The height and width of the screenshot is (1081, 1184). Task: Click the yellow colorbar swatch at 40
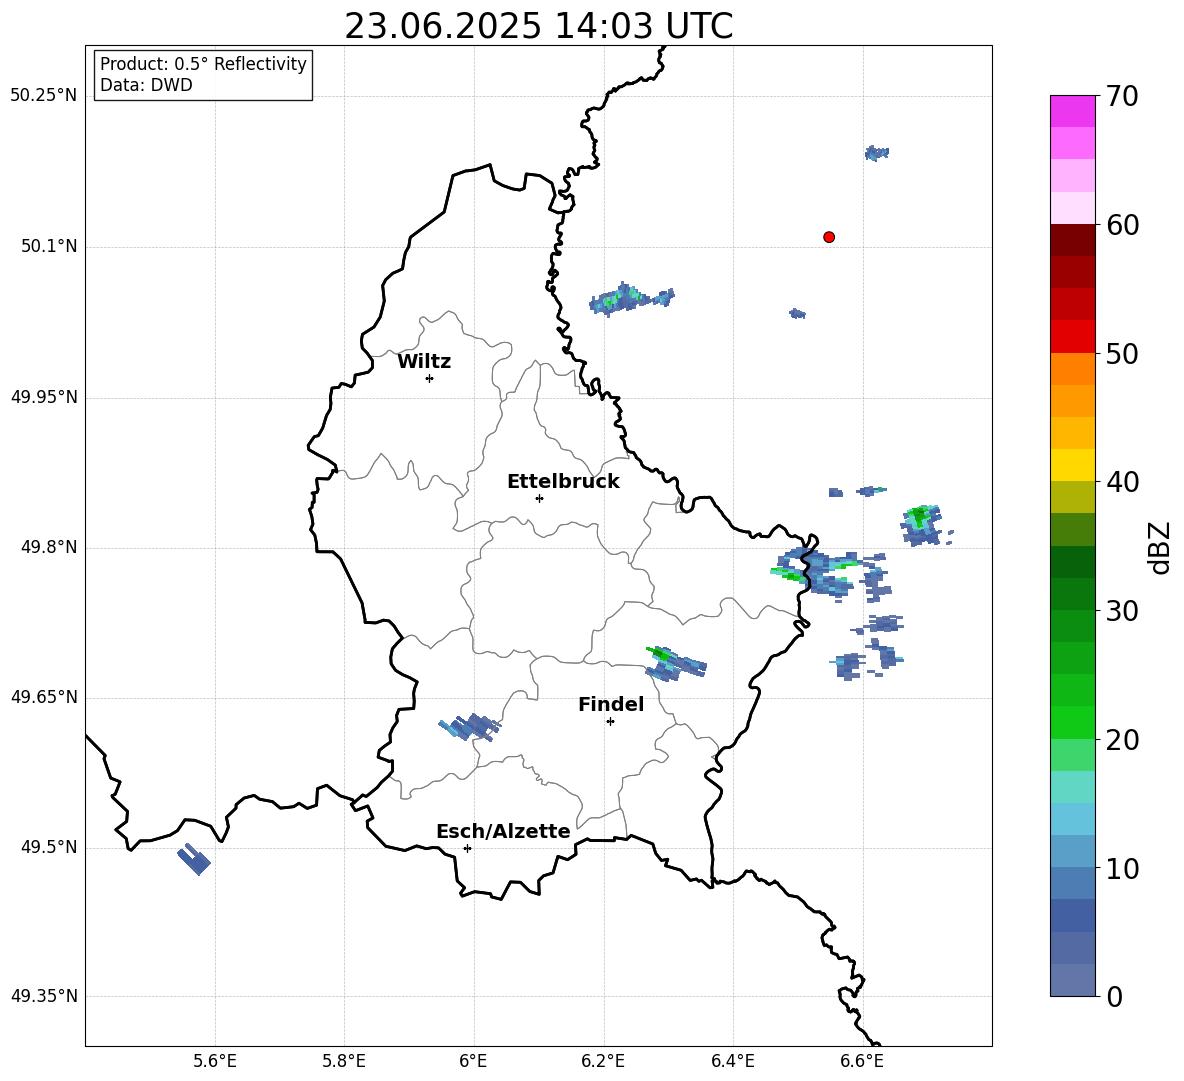click(x=1073, y=465)
